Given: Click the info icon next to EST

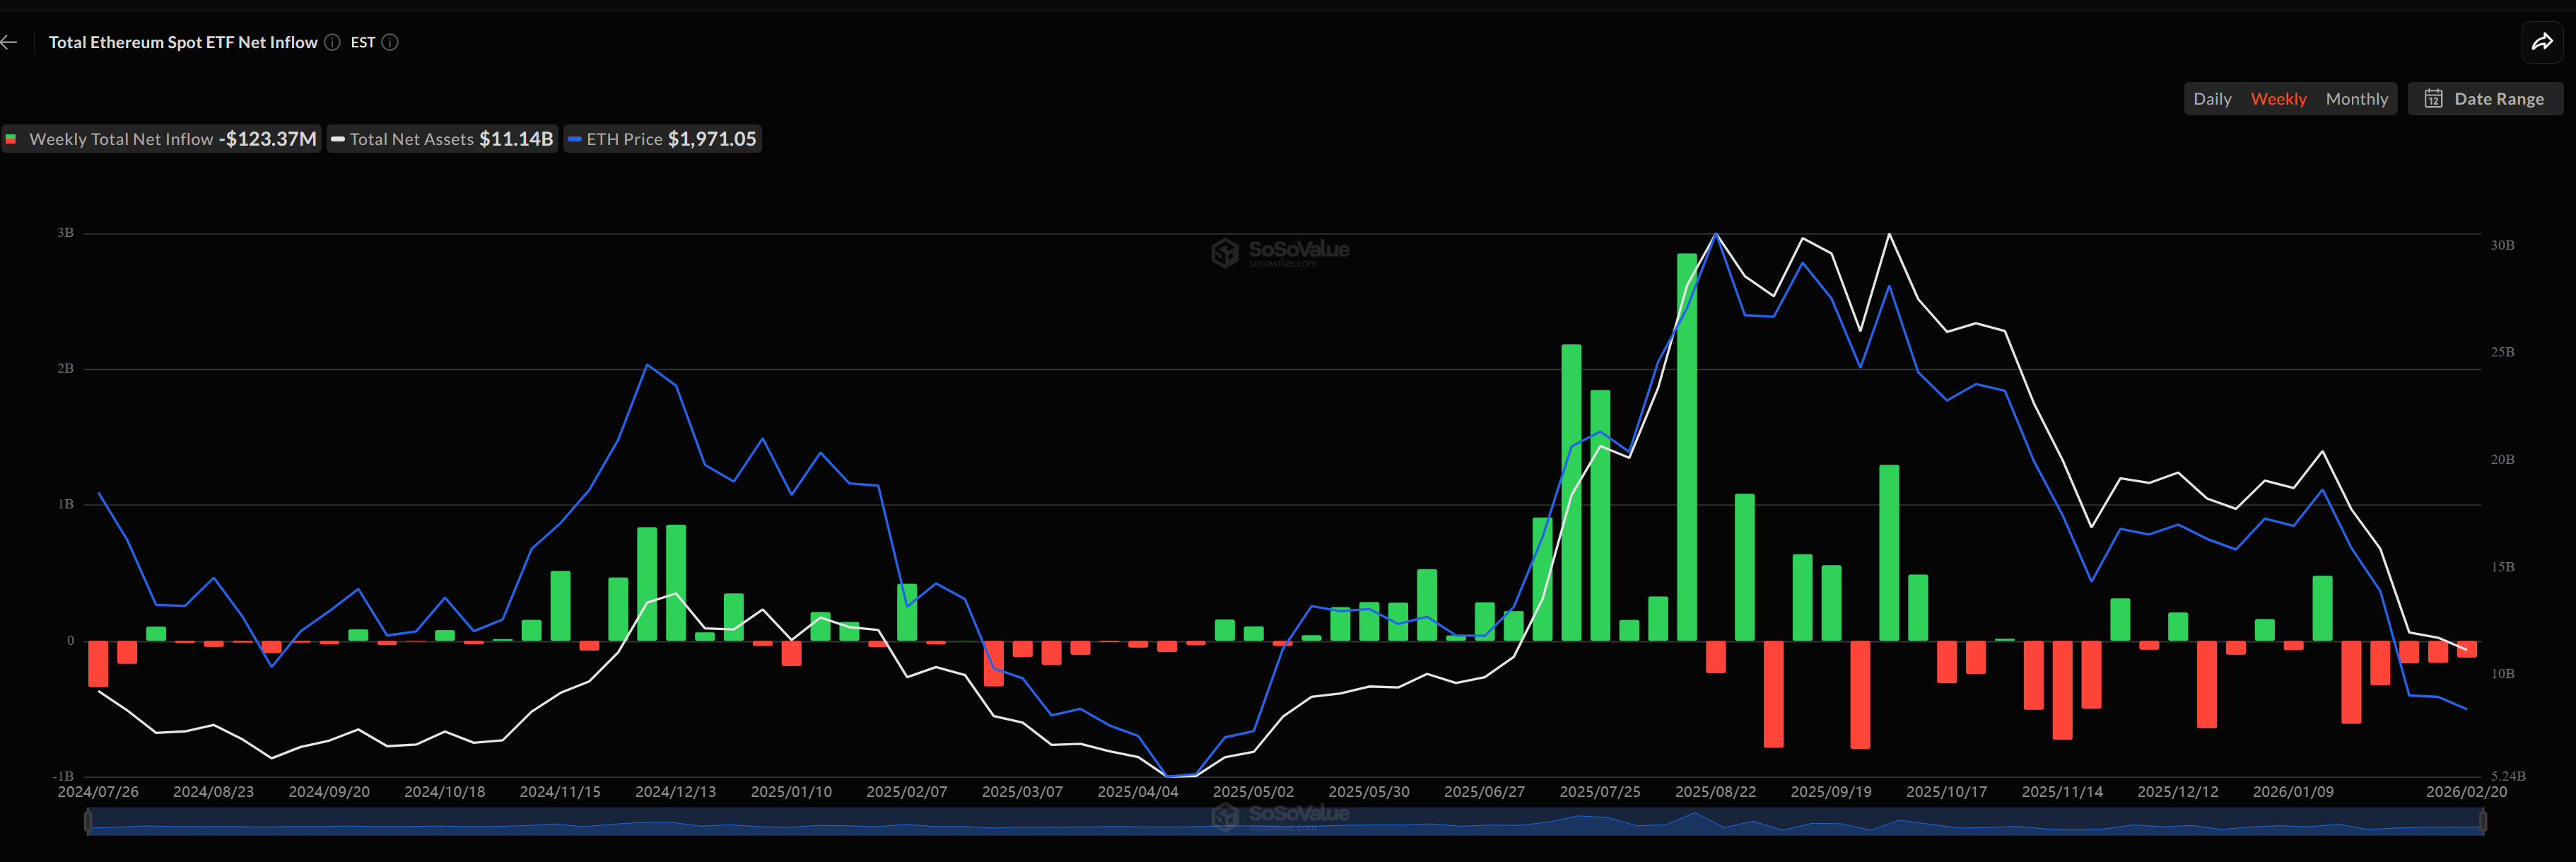Looking at the screenshot, I should tap(390, 42).
